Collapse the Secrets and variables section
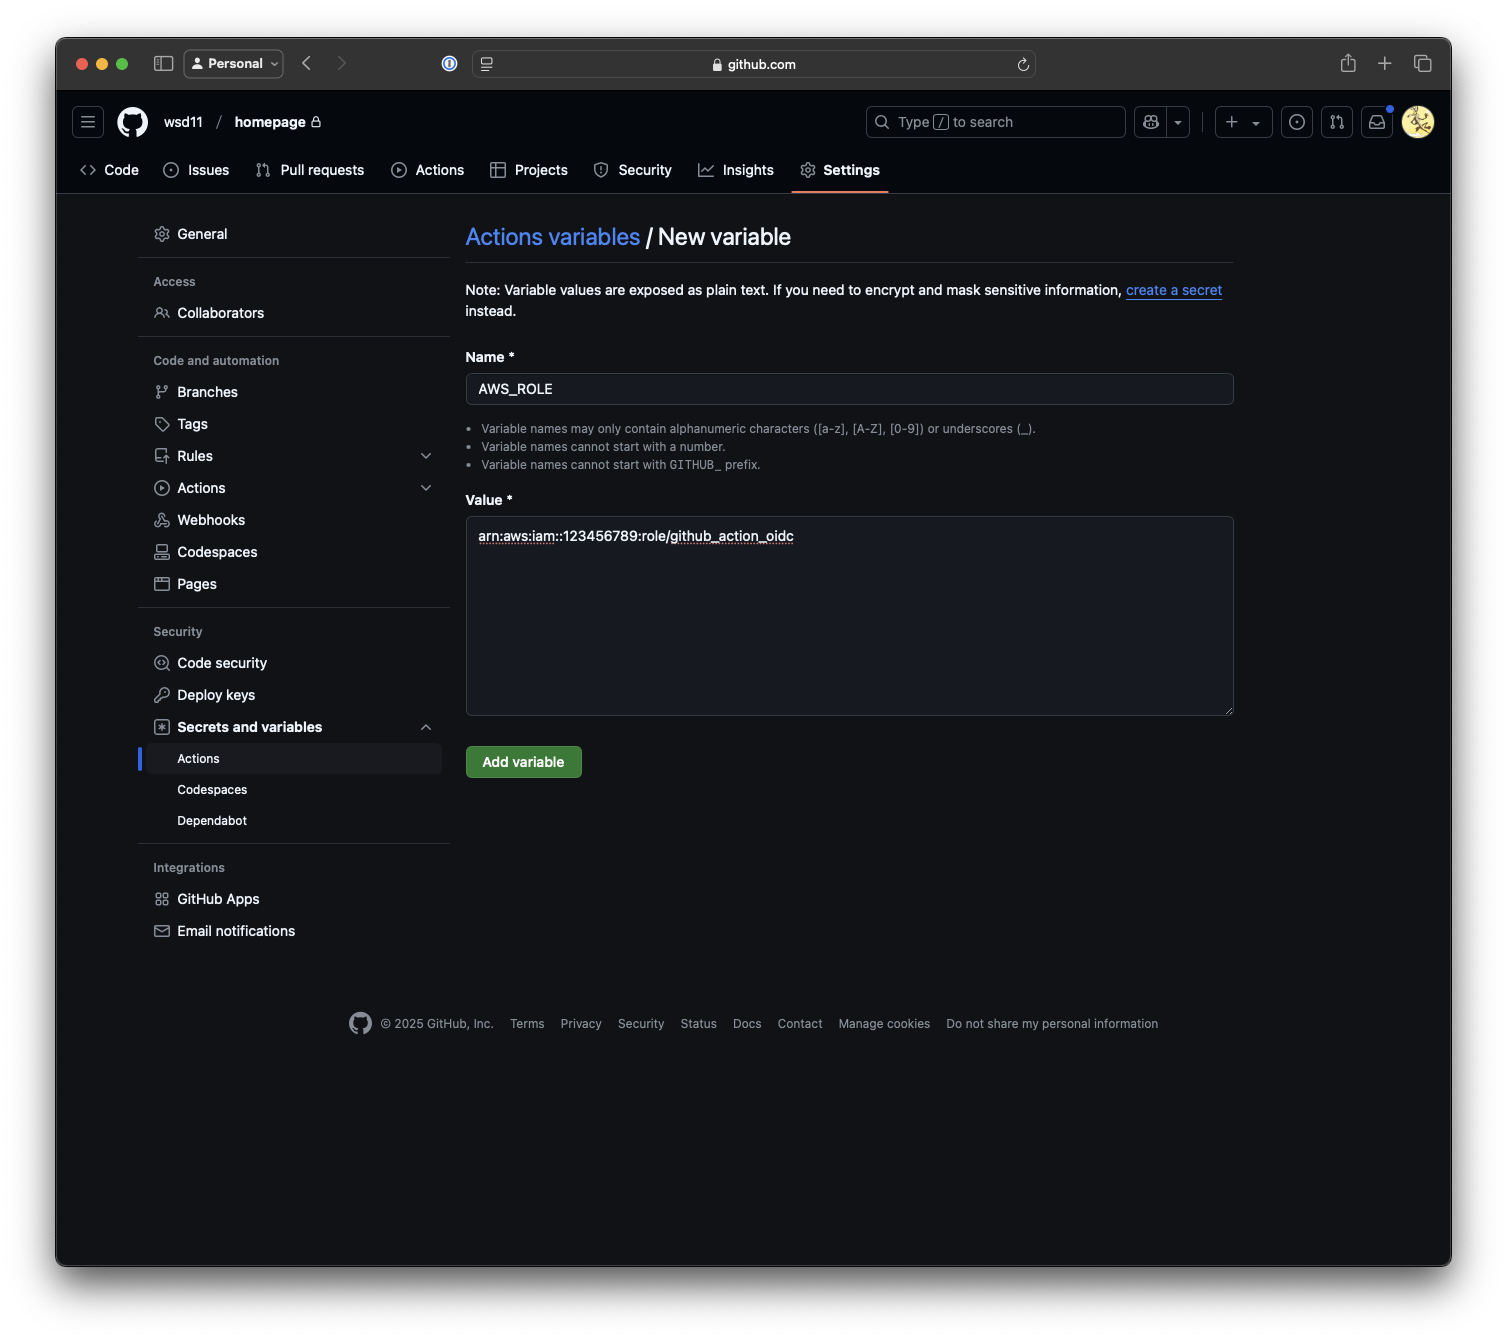Screen dimensions: 1507x1340 426,727
